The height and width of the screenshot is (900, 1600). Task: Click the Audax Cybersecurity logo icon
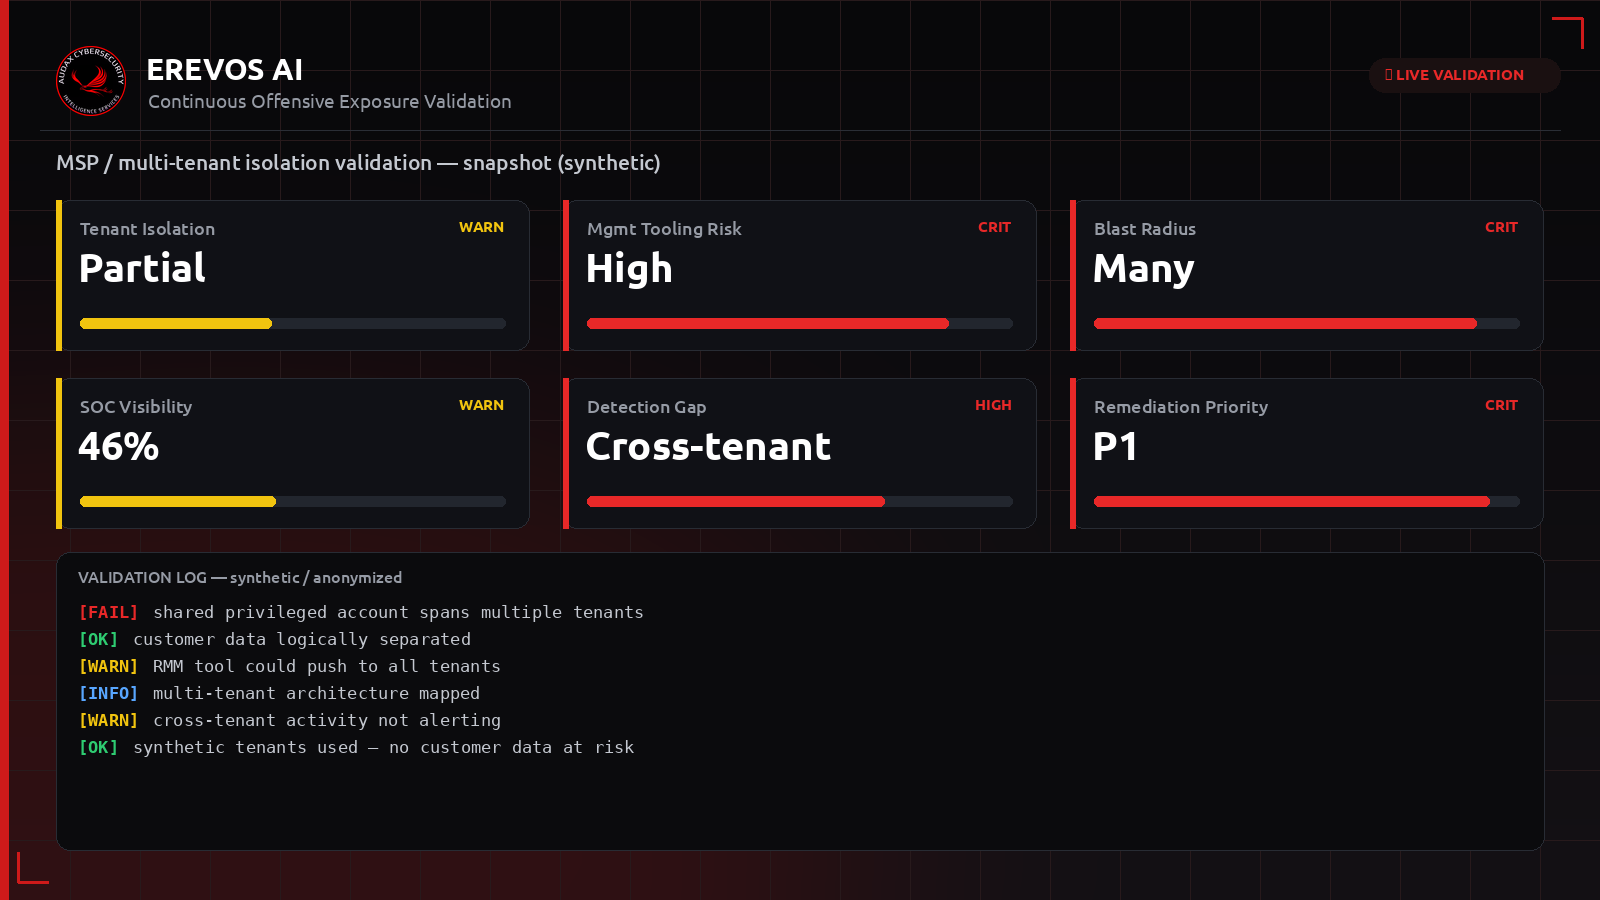(91, 81)
